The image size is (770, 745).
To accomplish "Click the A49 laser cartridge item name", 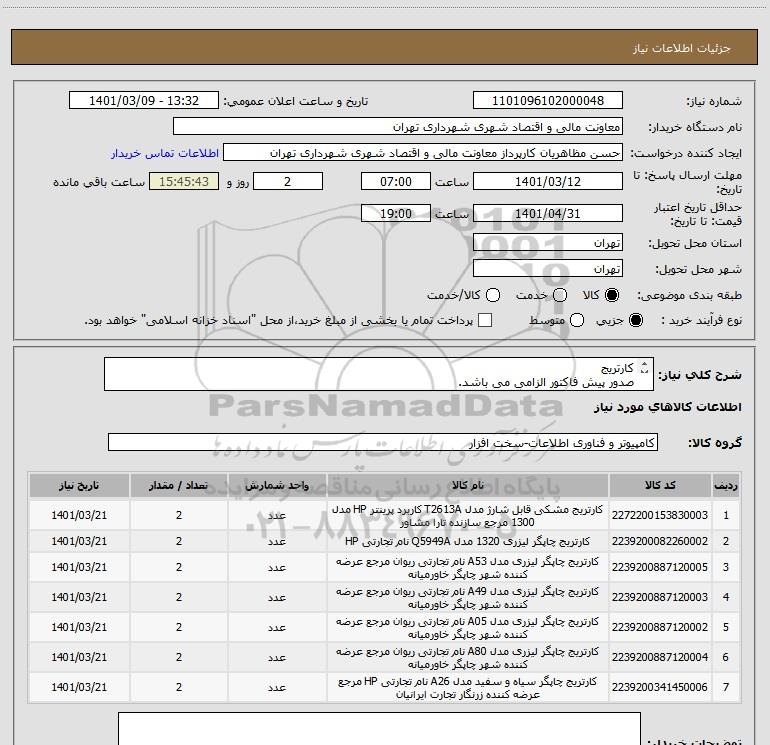I will pos(468,598).
